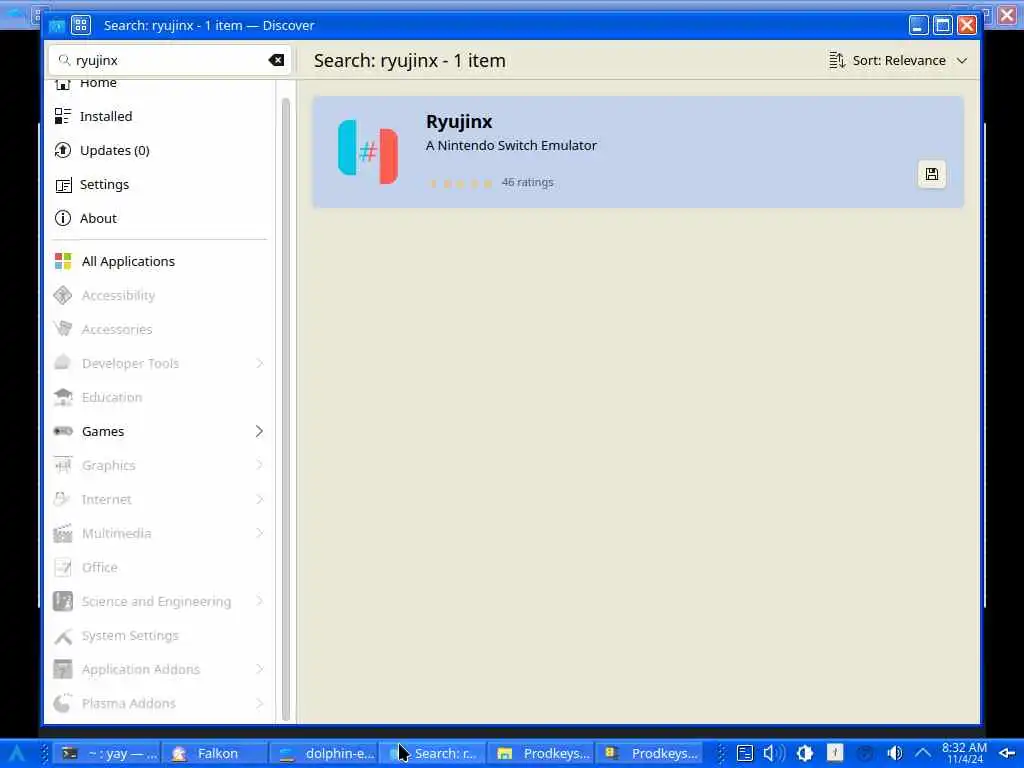Image resolution: width=1024 pixels, height=768 pixels.
Task: Click the About info icon
Action: 63,218
